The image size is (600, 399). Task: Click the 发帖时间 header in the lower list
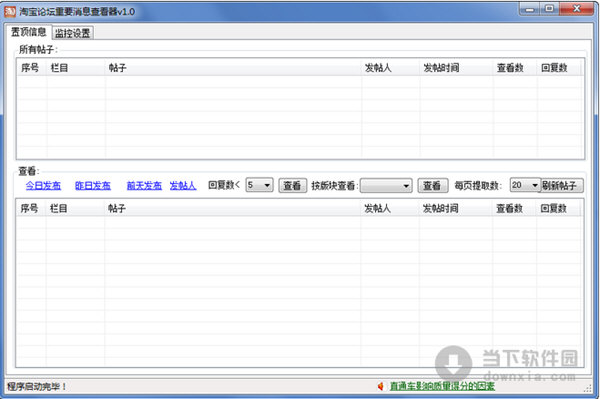(x=456, y=208)
